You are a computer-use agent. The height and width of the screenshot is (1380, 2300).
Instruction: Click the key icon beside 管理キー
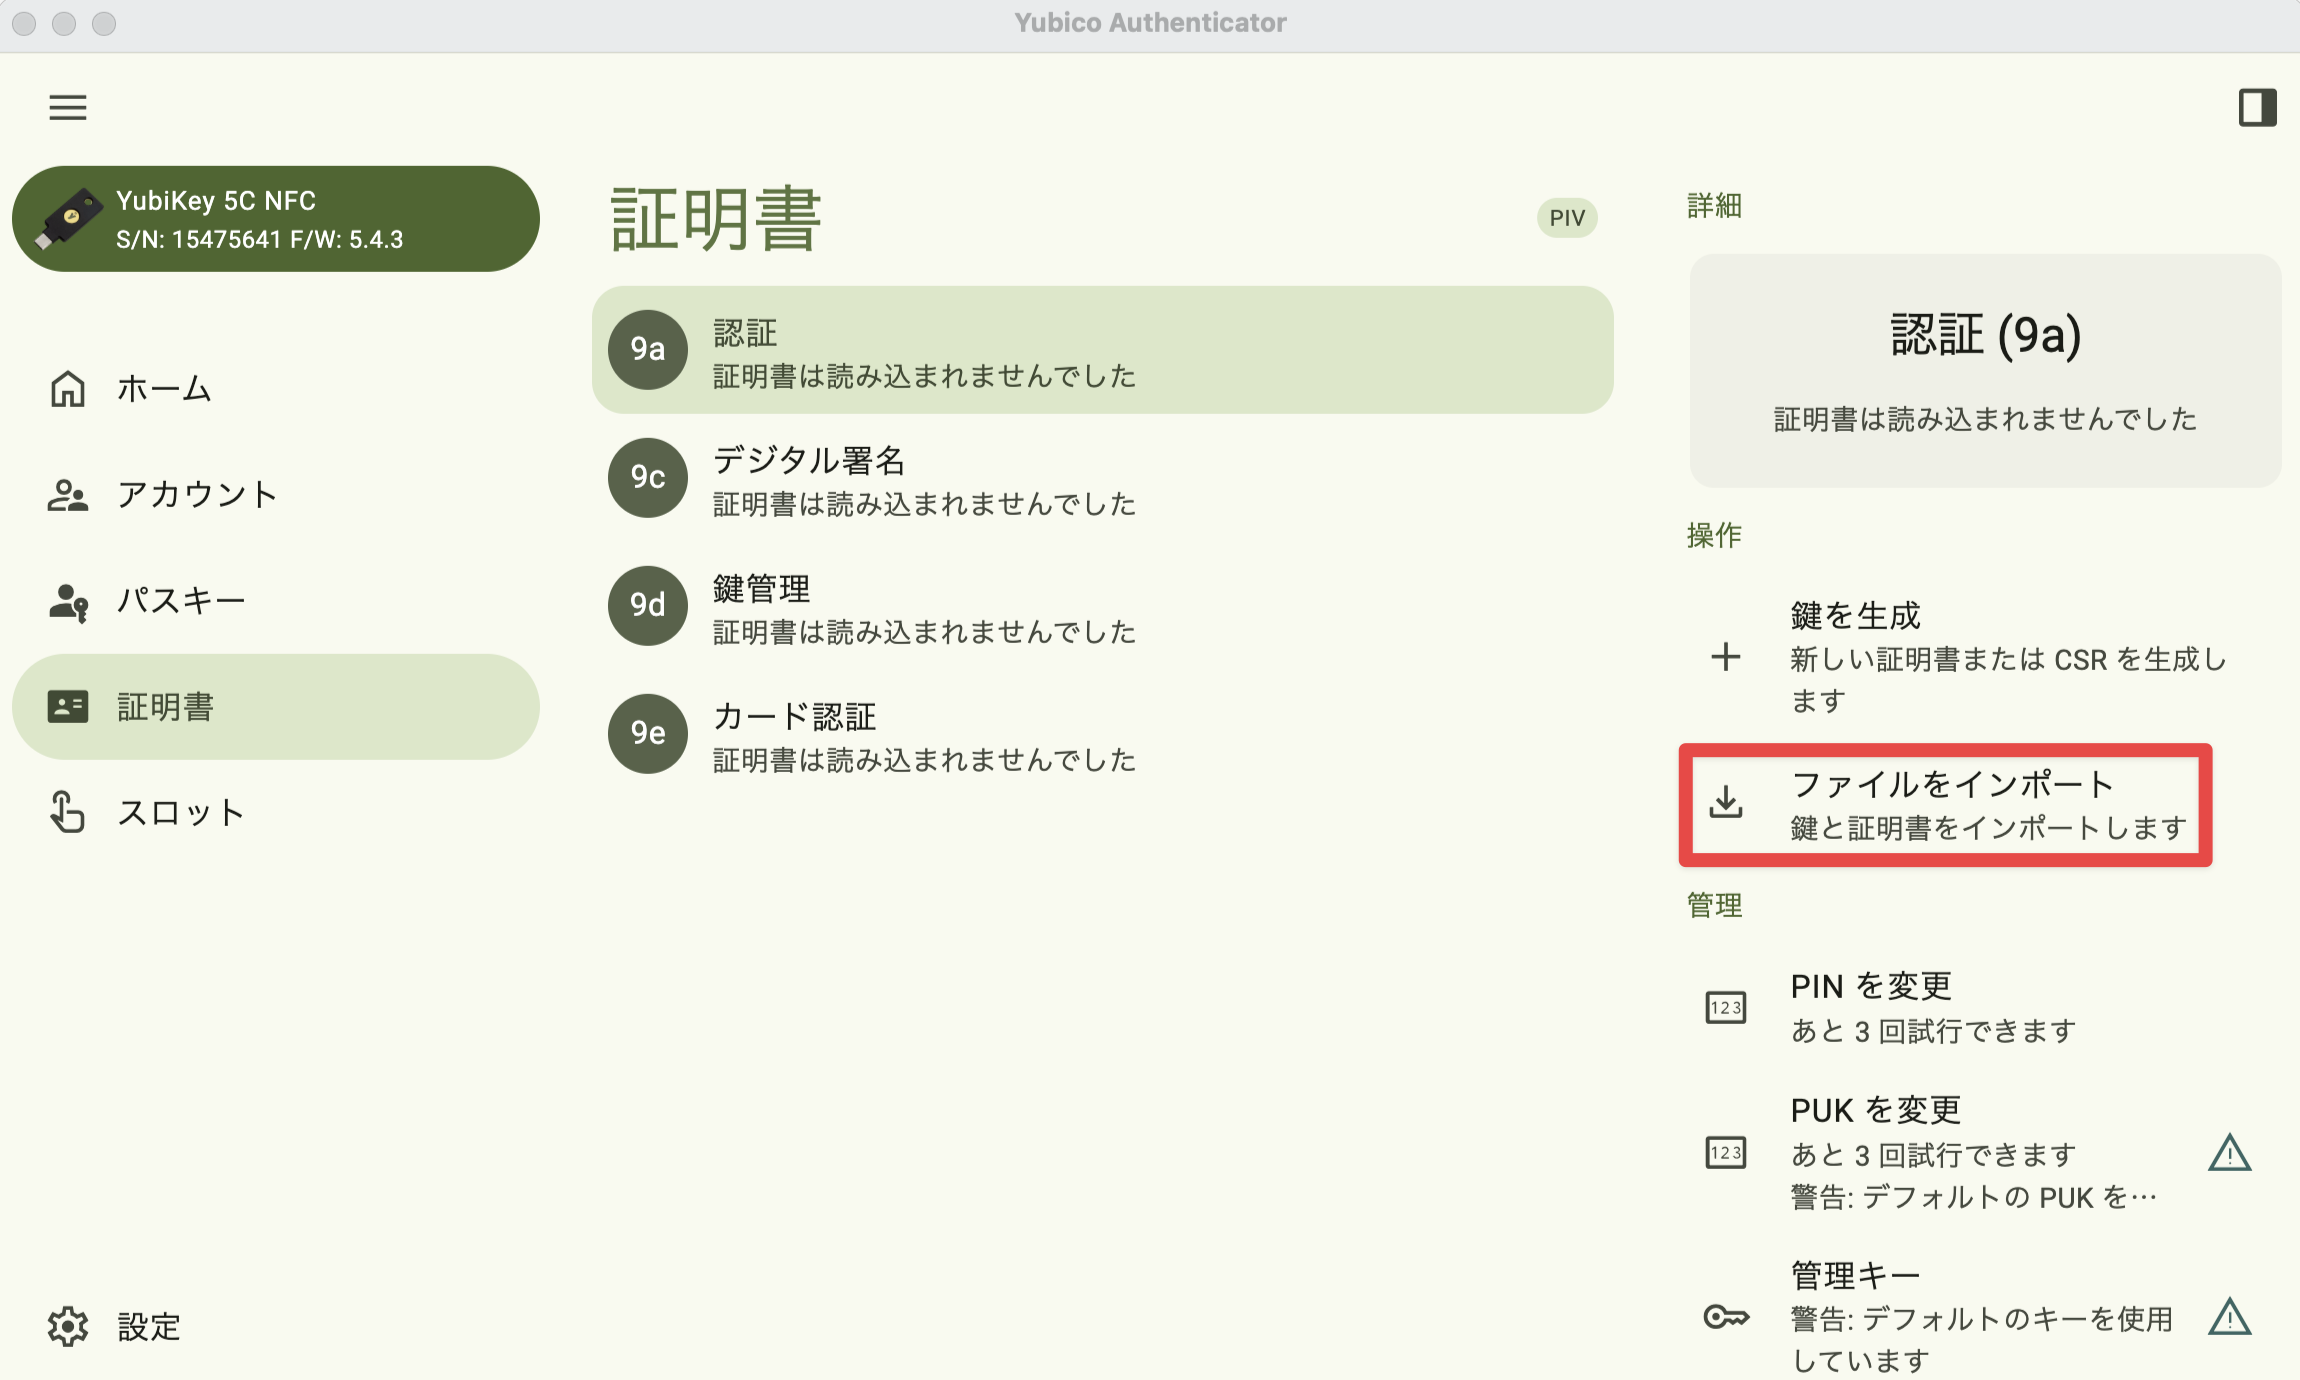point(1726,1317)
